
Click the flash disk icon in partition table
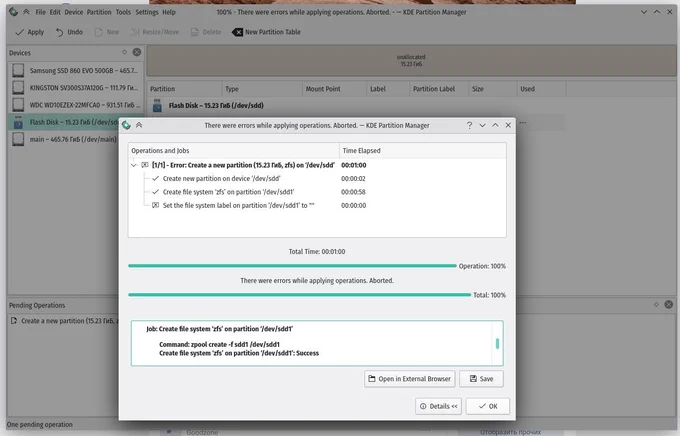coord(157,105)
